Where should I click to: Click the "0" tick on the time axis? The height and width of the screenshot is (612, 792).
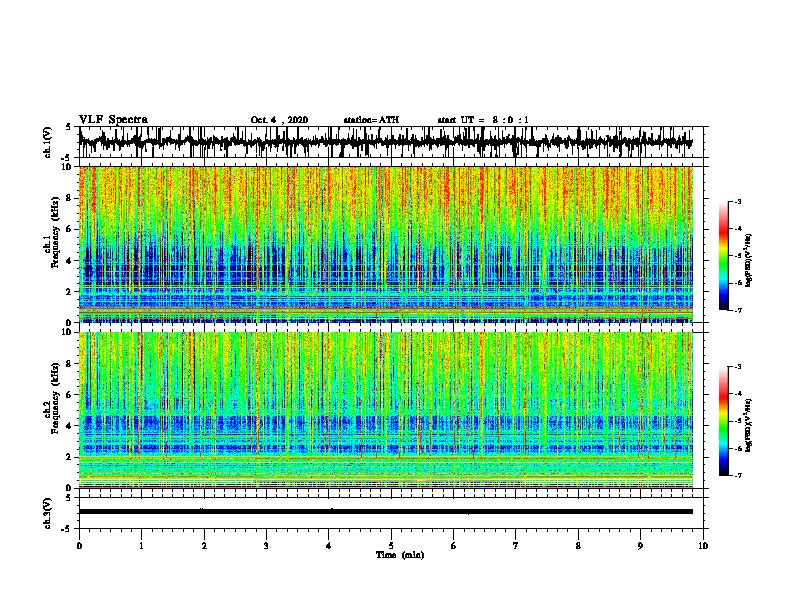79,546
